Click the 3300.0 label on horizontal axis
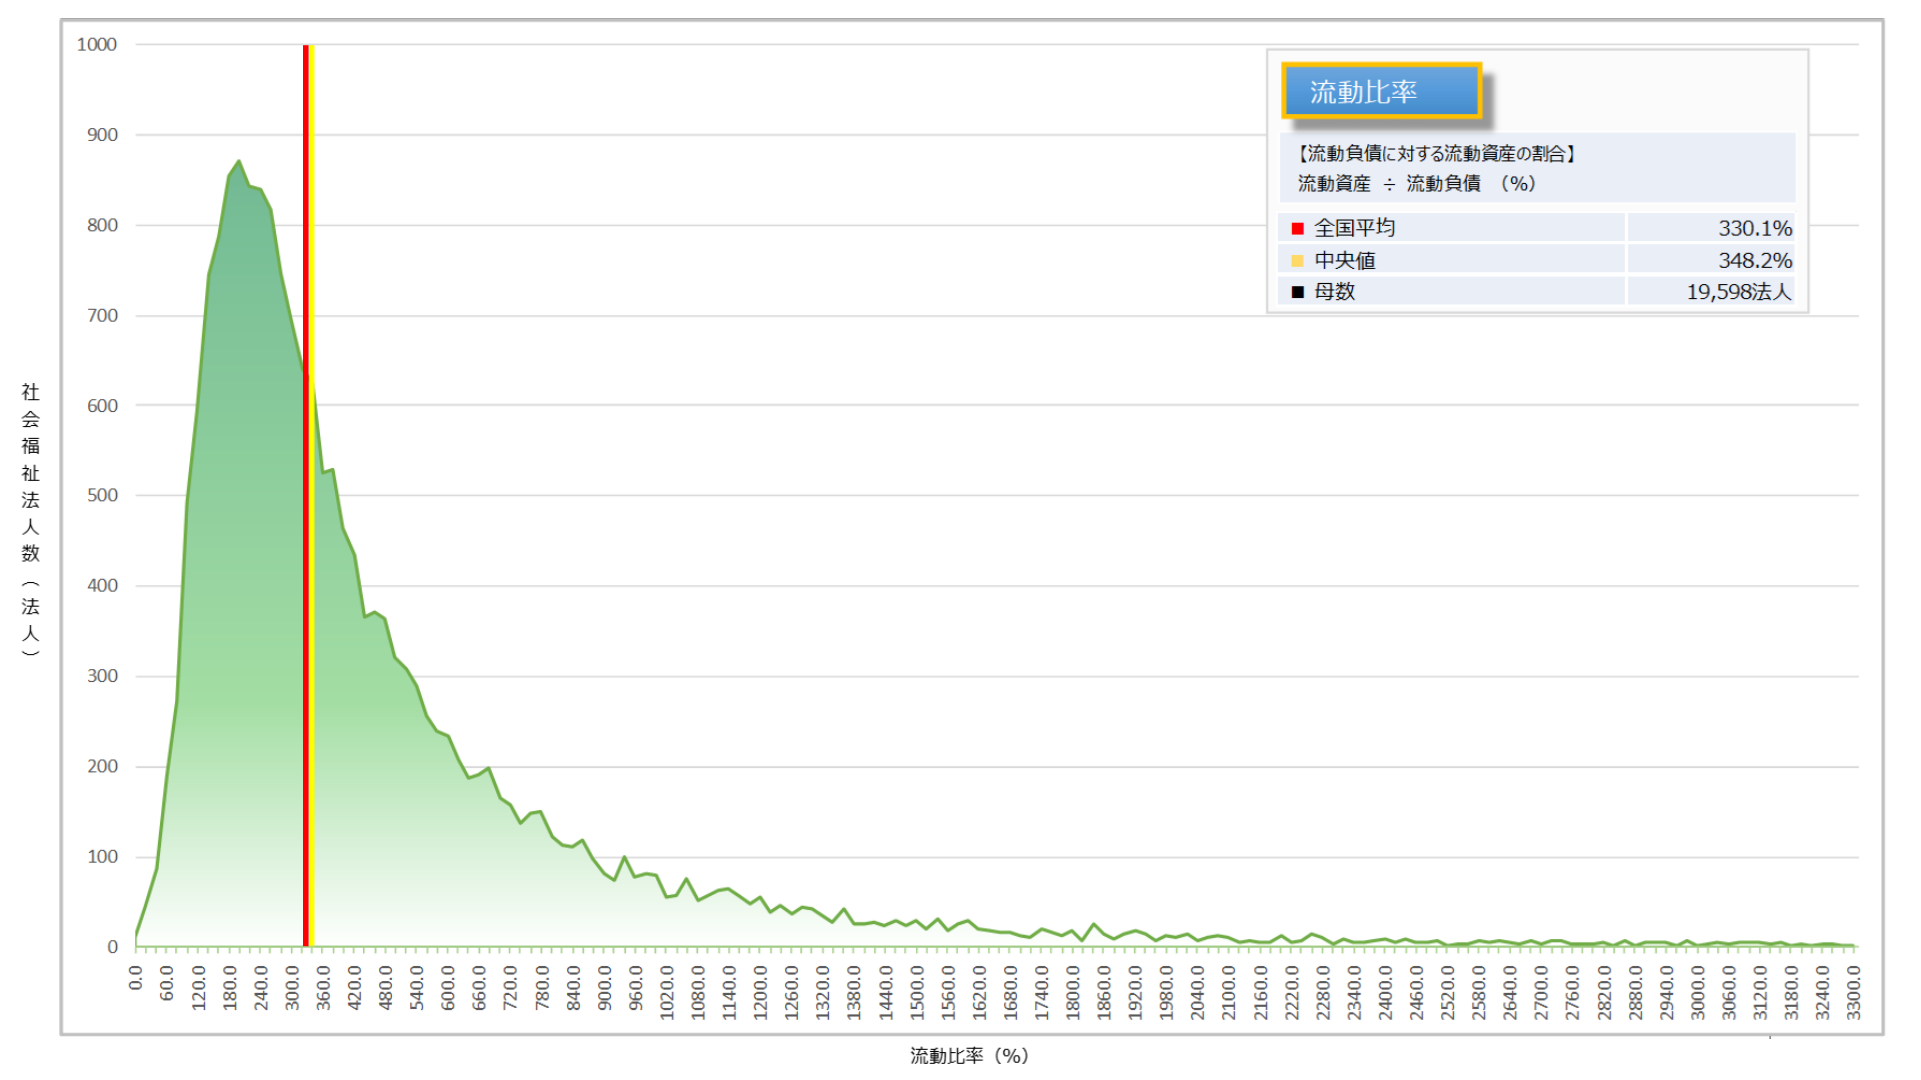This screenshot has height=1080, width=1921. click(1853, 993)
